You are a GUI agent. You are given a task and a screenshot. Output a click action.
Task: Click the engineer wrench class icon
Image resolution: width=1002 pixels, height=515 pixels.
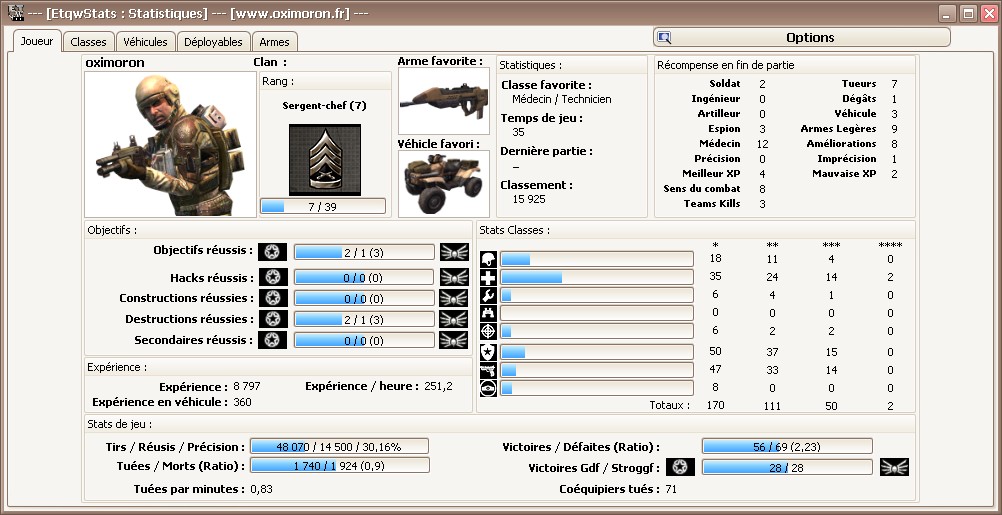coord(488,295)
